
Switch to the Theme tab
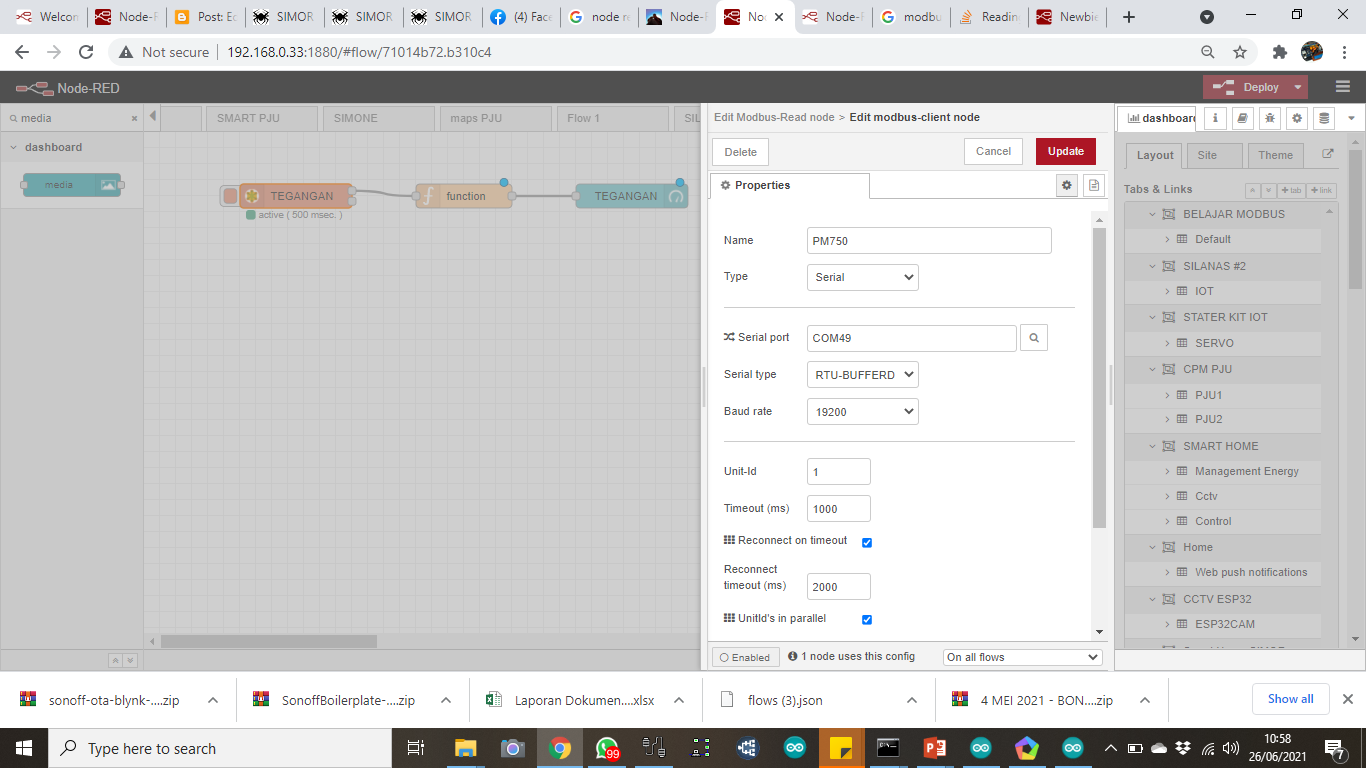point(1275,155)
